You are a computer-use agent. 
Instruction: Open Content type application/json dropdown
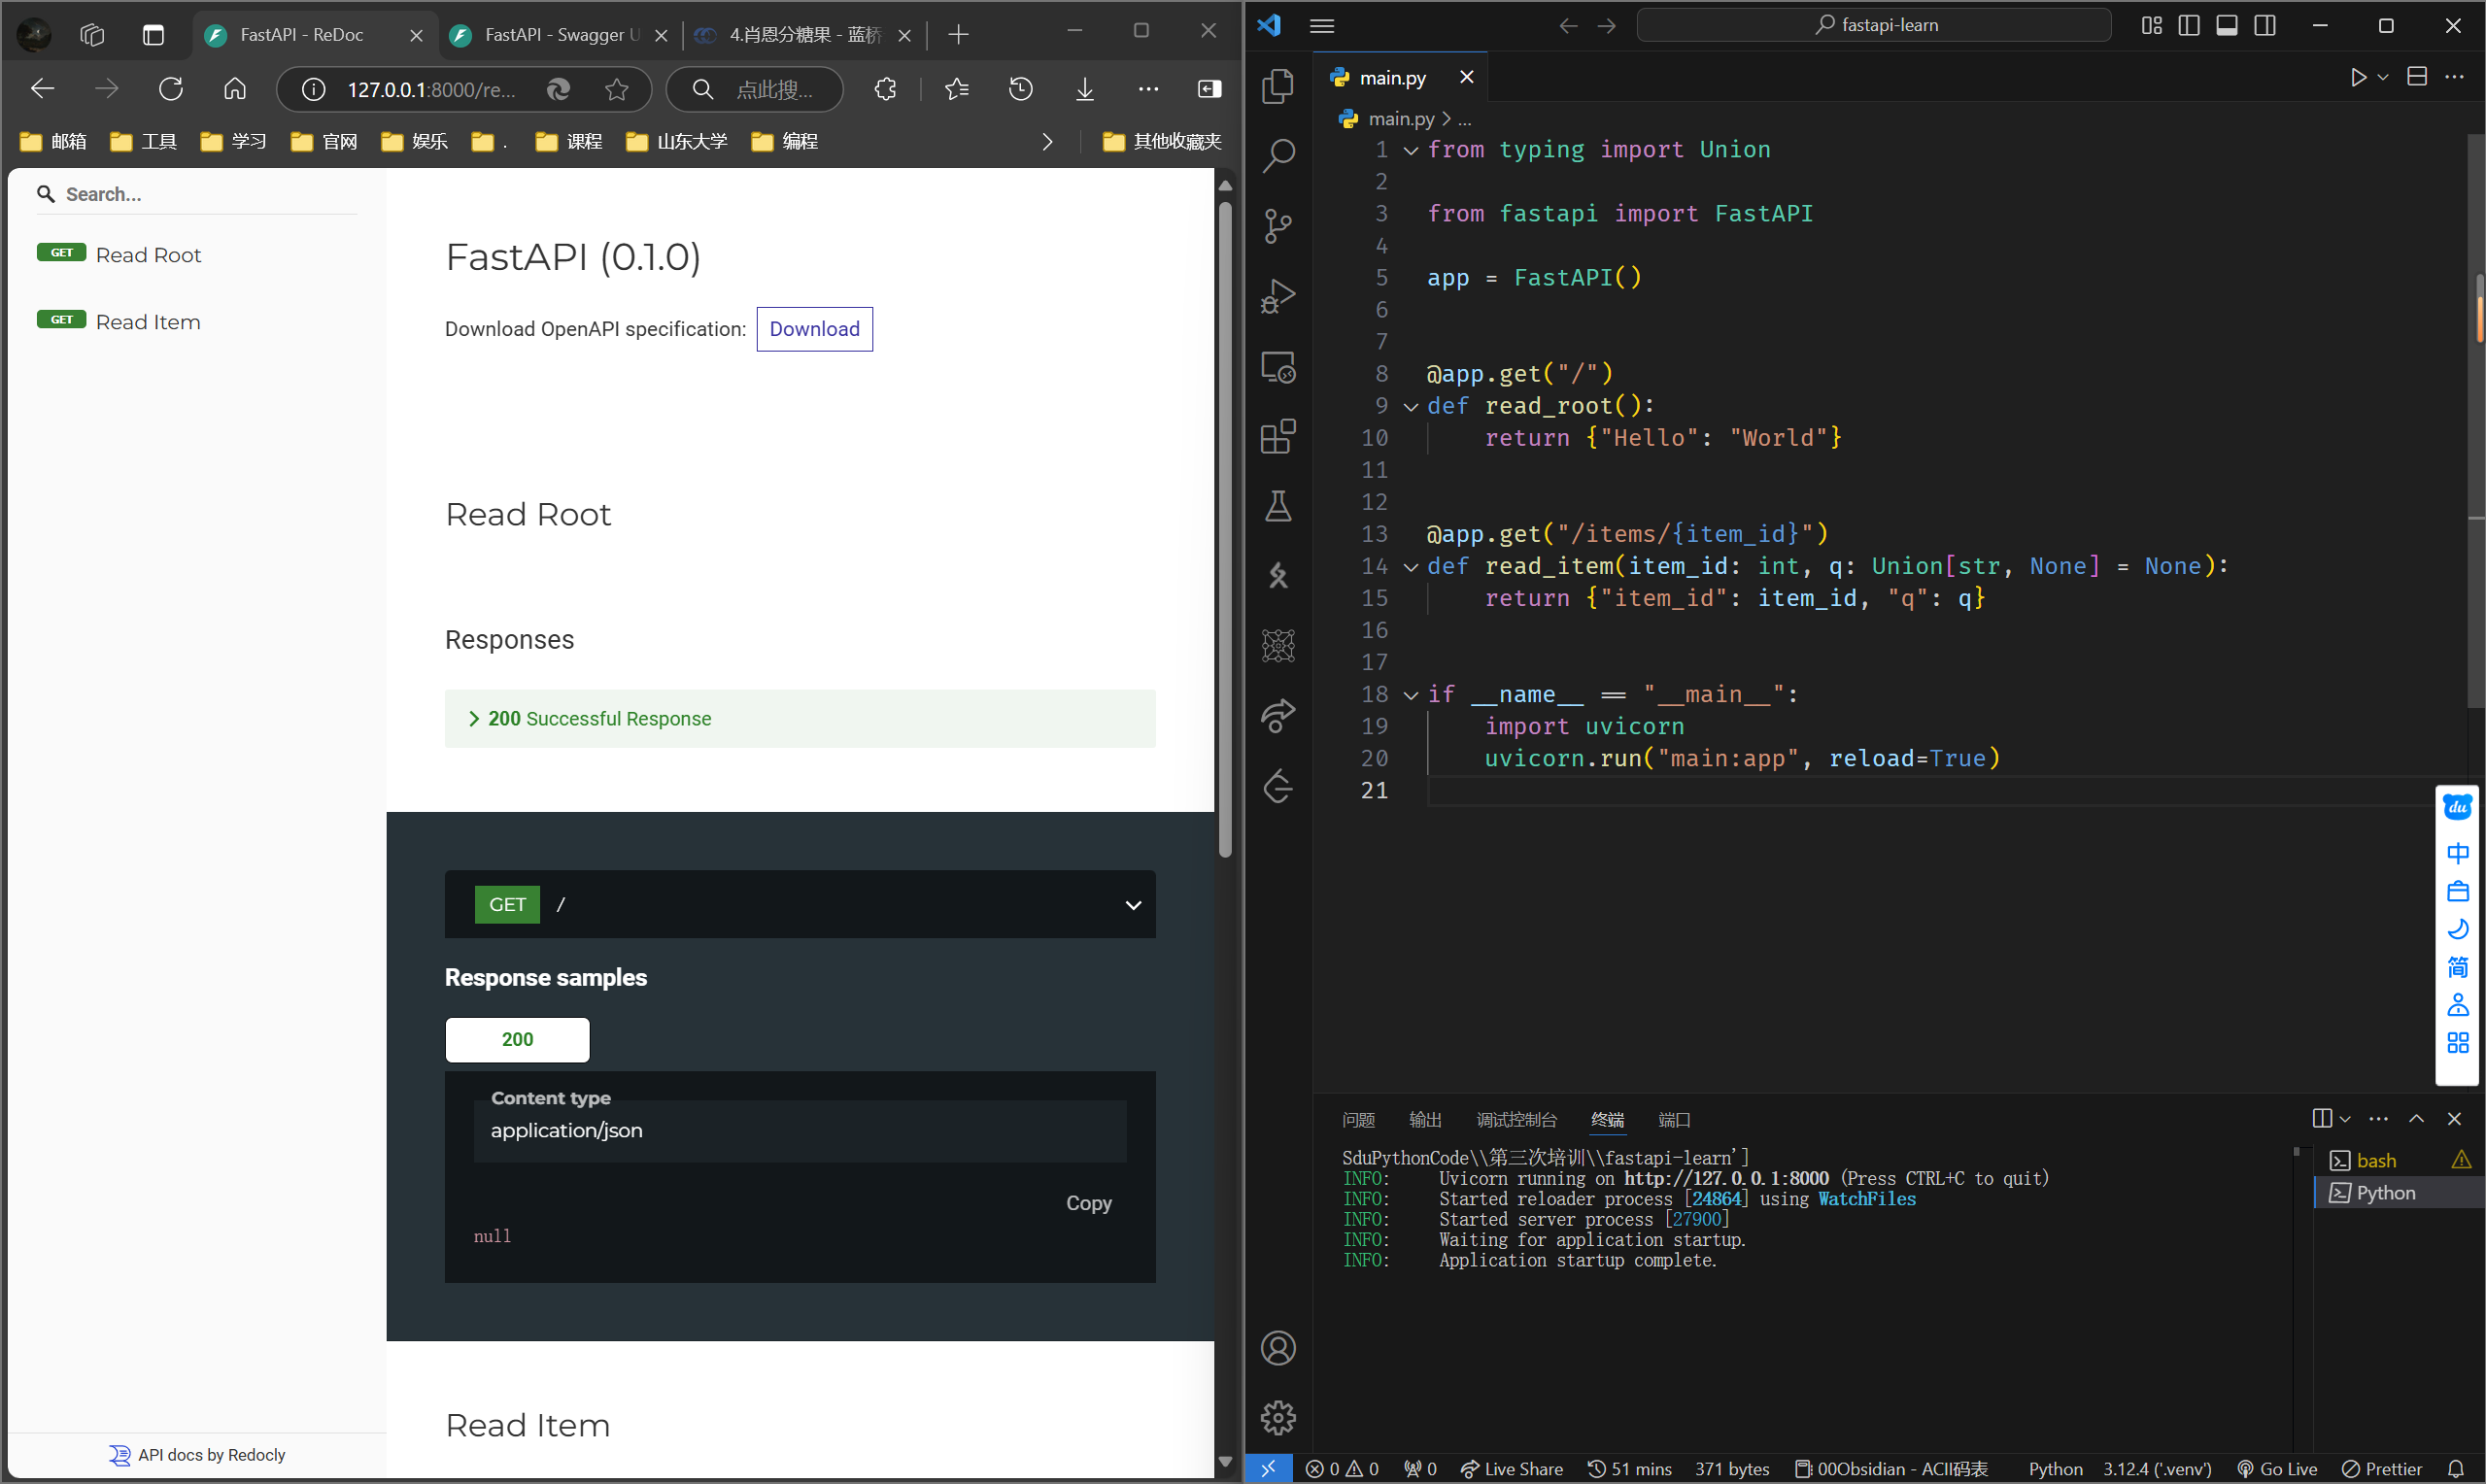pos(800,1130)
